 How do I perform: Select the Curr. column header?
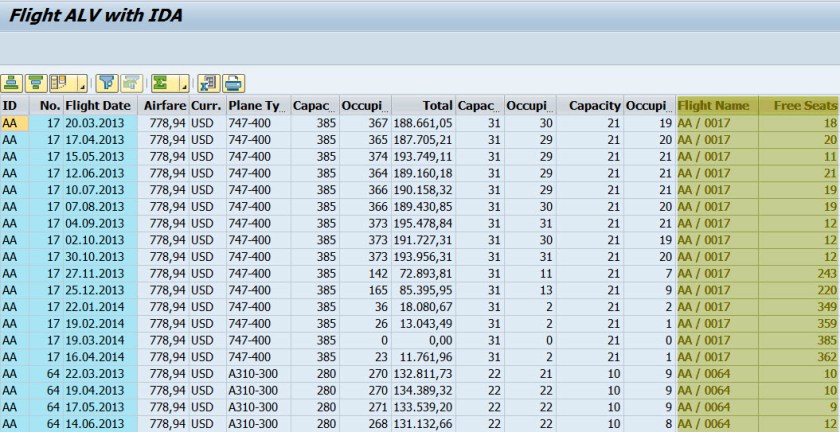click(206, 106)
